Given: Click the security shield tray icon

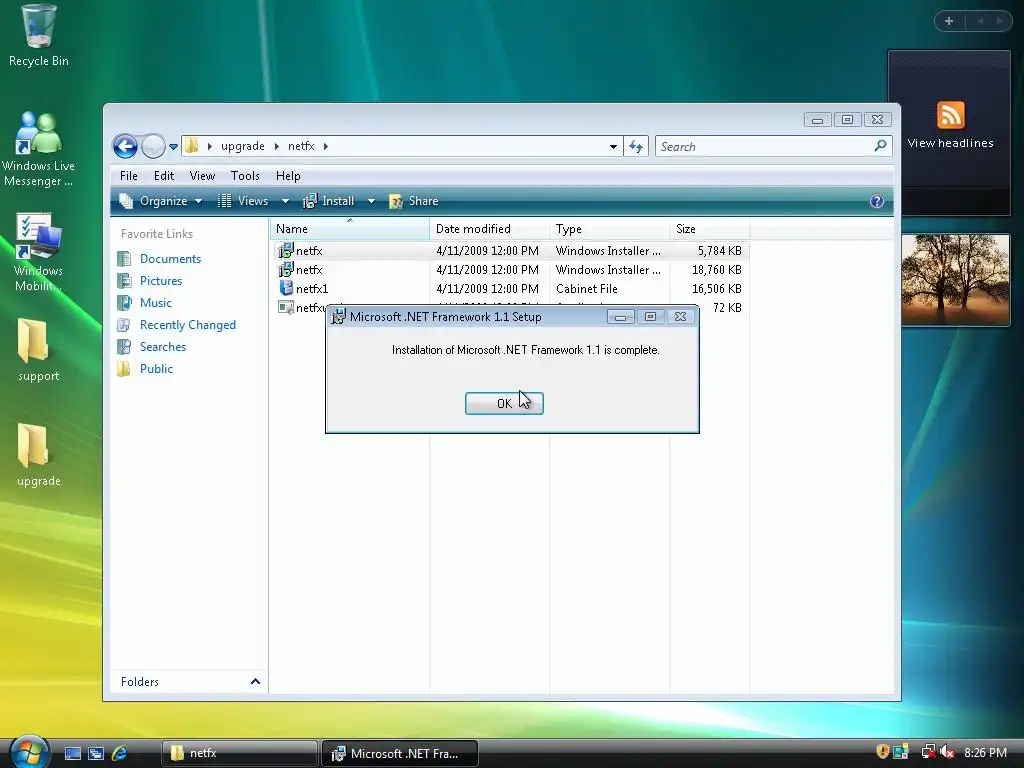Looking at the screenshot, I should pos(882,752).
